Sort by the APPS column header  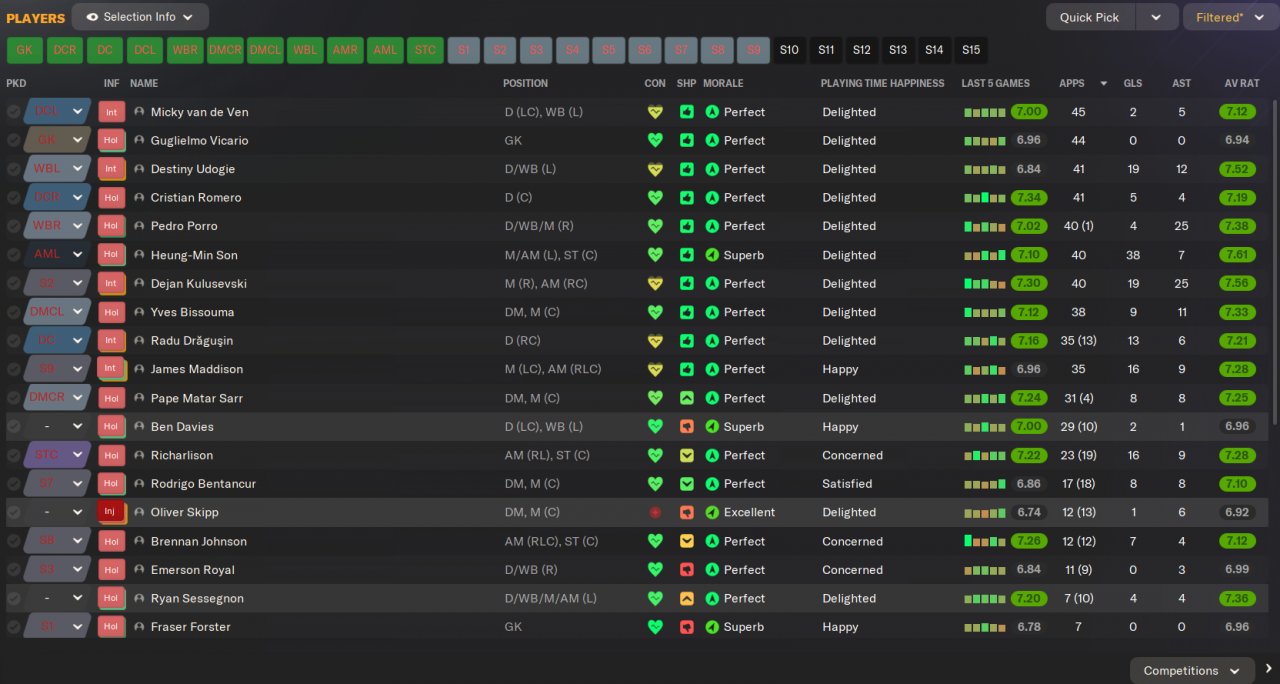tap(1071, 83)
